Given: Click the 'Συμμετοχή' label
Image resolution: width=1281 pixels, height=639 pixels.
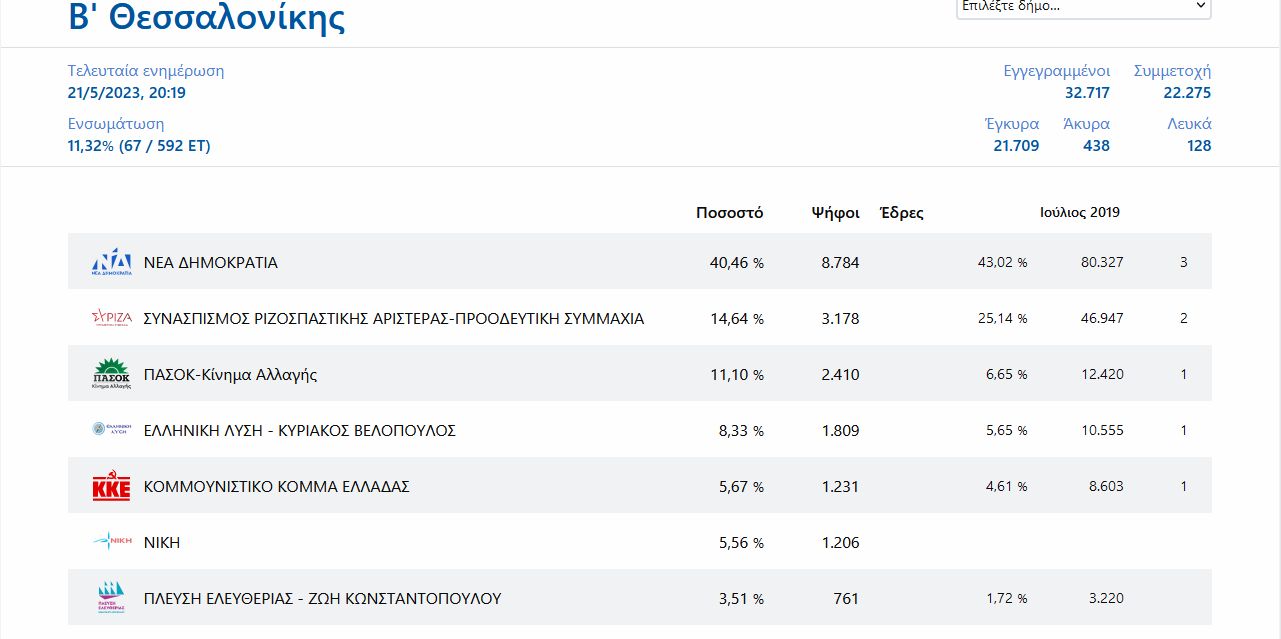Looking at the screenshot, I should 1172,71.
